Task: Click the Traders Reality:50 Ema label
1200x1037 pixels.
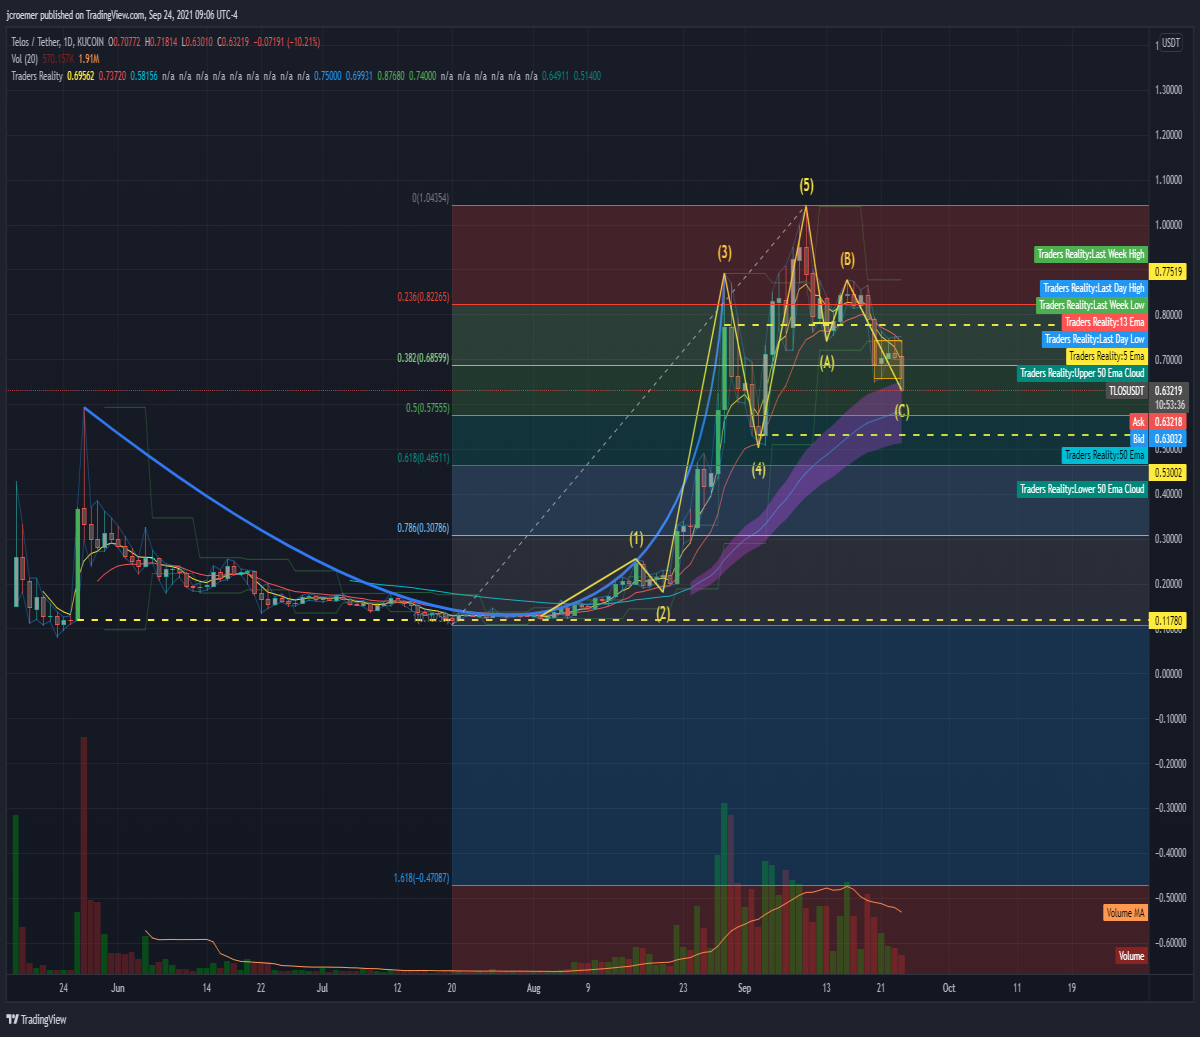Action: (1104, 455)
